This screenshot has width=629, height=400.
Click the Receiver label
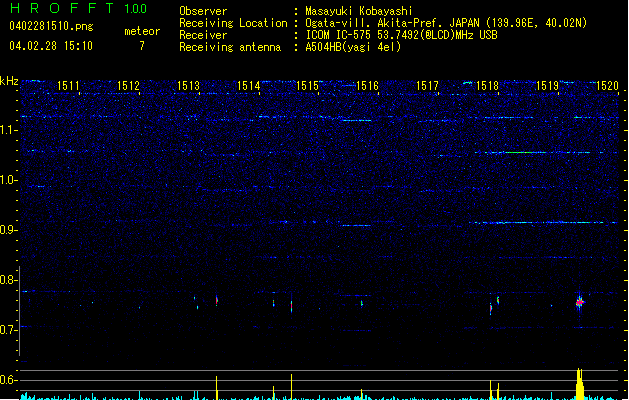(x=203, y=35)
